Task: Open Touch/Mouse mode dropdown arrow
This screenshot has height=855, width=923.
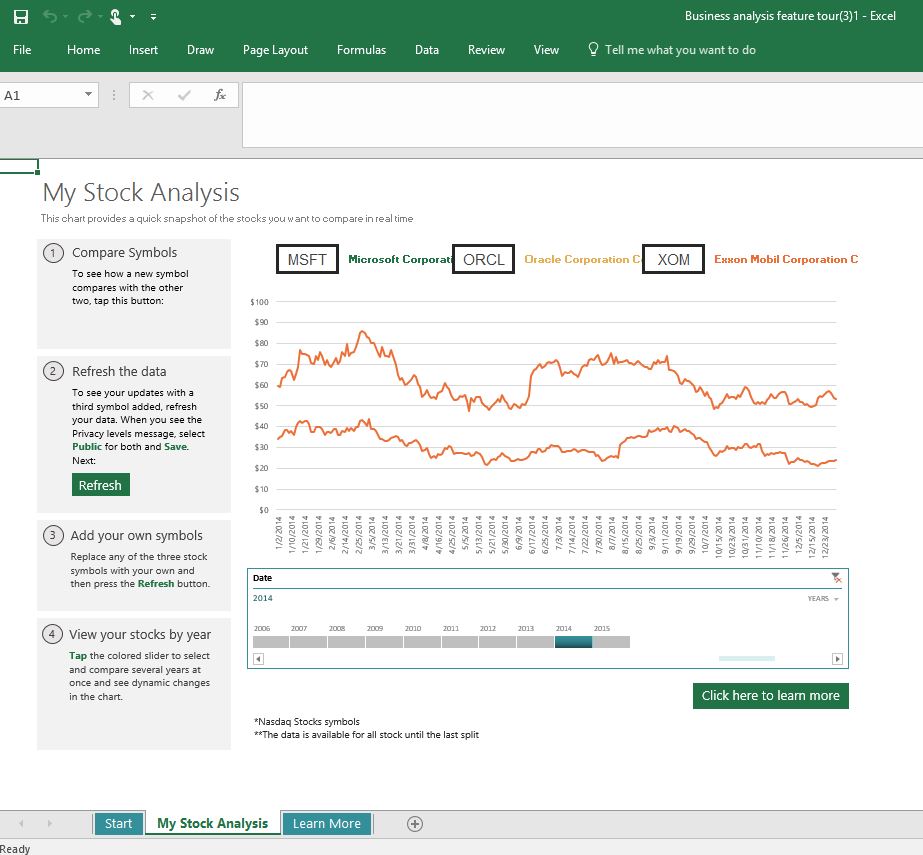Action: point(132,16)
